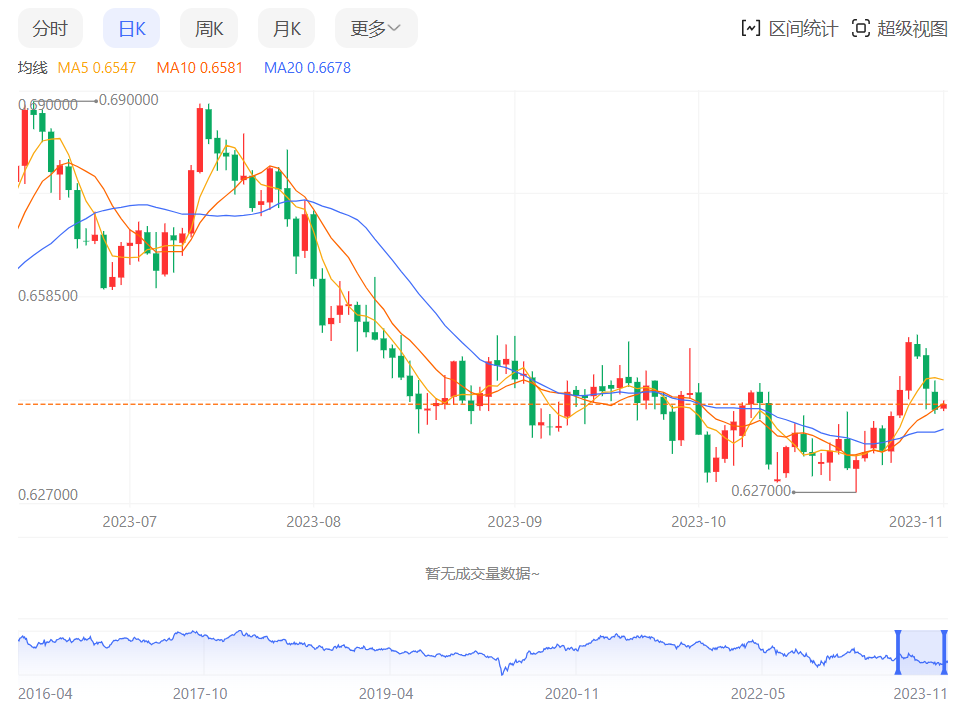Screen dimensions: 971x727
Task: Click the 区间统计 icon
Action: (751, 28)
